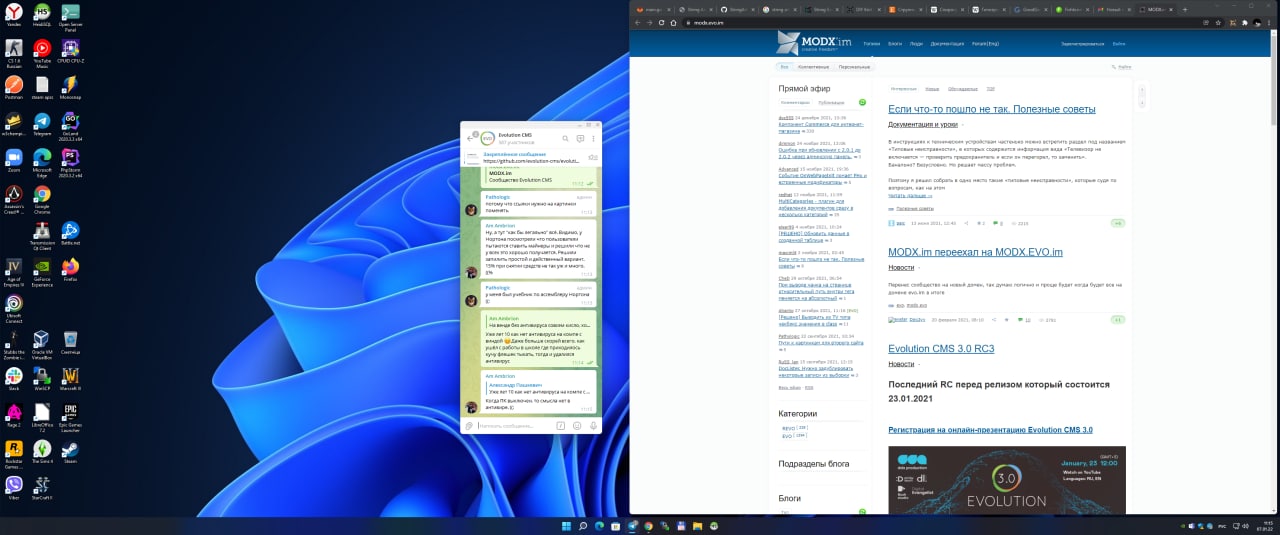Open Google Chrome desktop shortcut
This screenshot has height=535, width=1280.
pyautogui.click(x=42, y=198)
